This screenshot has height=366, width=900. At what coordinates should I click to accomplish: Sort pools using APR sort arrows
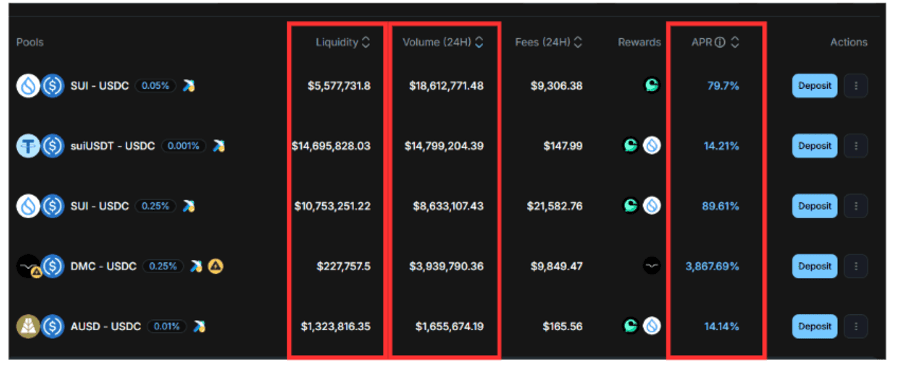pos(735,42)
